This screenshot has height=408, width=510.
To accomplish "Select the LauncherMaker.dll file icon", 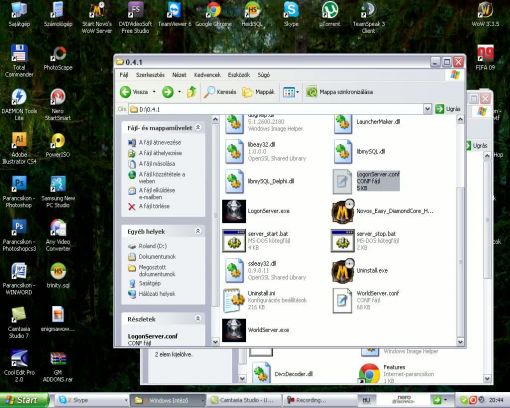I will coord(343,124).
